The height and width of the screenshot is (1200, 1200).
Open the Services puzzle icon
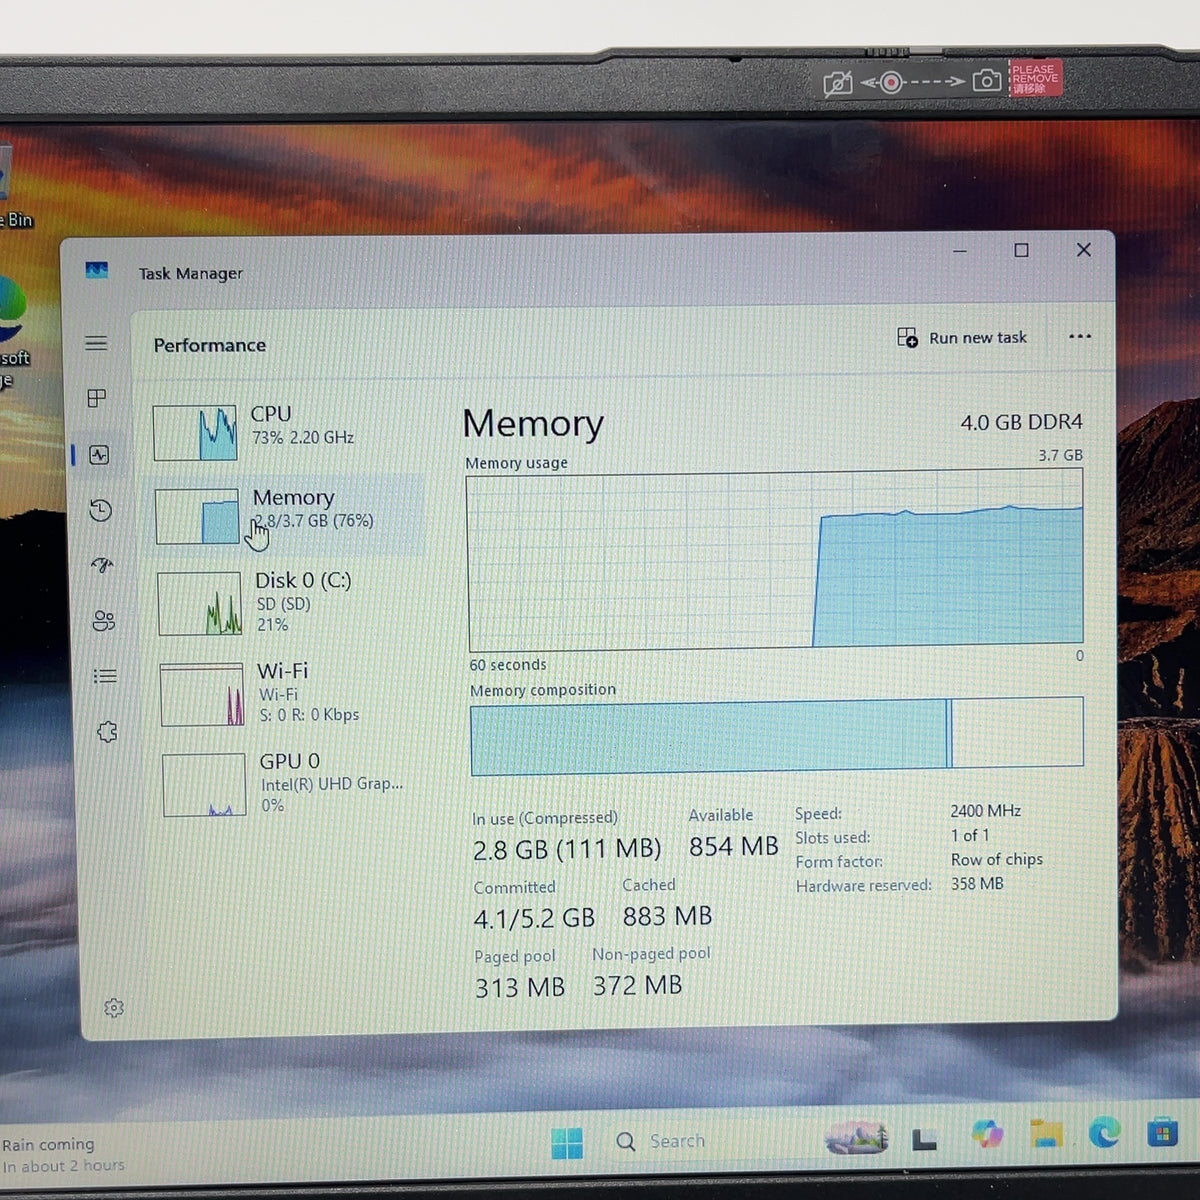click(107, 732)
